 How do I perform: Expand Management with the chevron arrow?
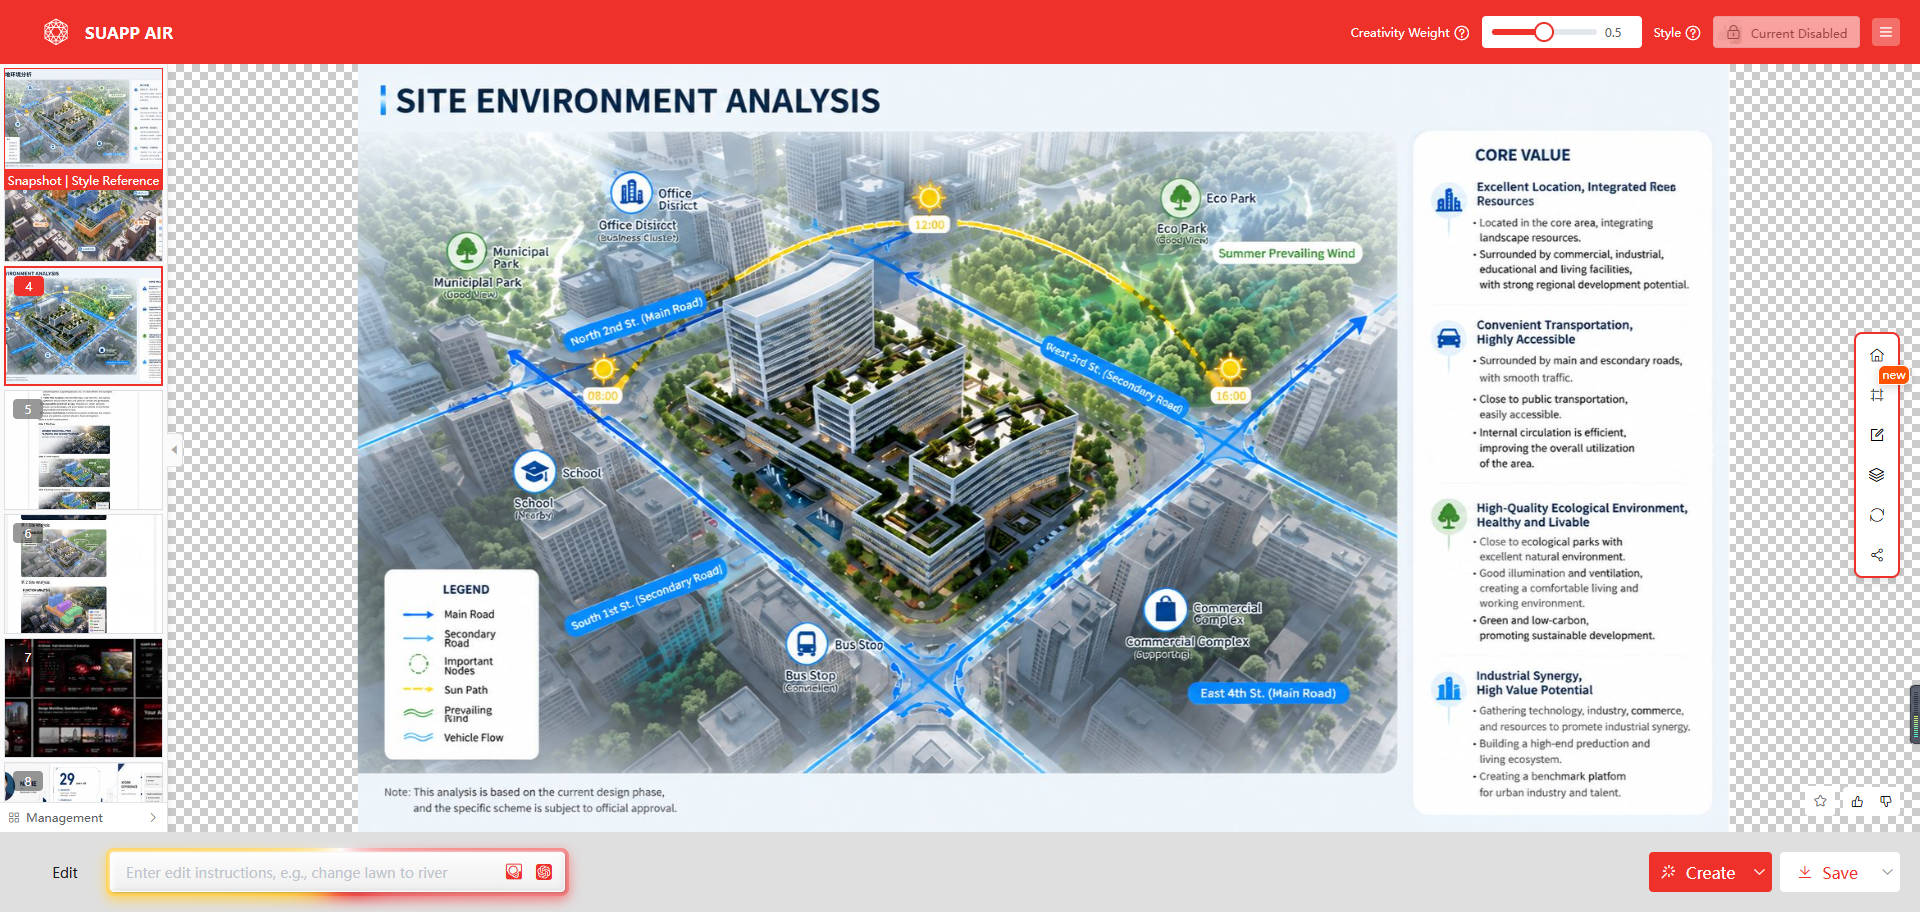coord(153,818)
